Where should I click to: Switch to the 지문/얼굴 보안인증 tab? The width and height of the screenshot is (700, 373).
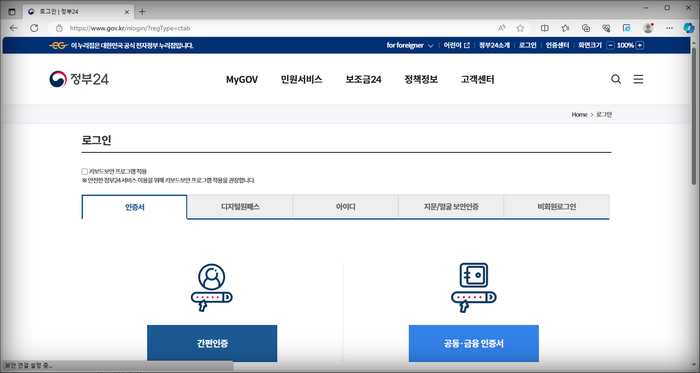click(451, 207)
